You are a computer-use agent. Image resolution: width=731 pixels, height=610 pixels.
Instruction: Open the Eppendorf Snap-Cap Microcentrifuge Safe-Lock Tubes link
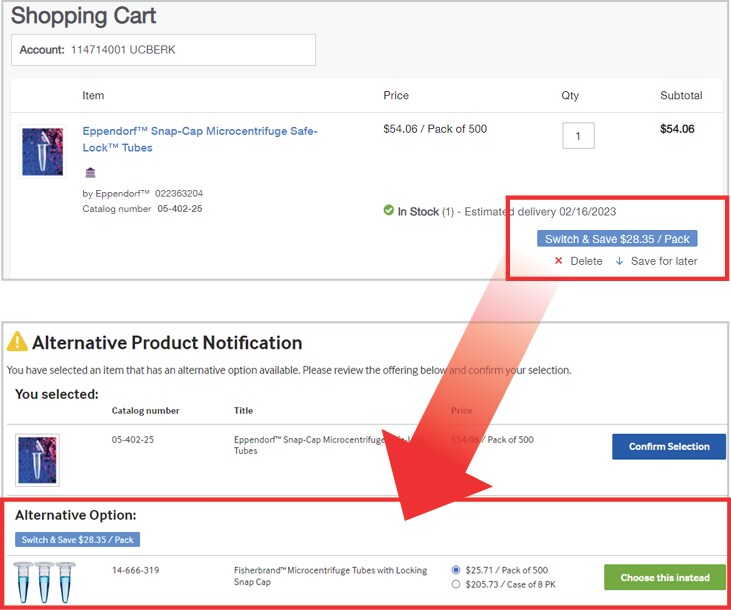(x=200, y=139)
